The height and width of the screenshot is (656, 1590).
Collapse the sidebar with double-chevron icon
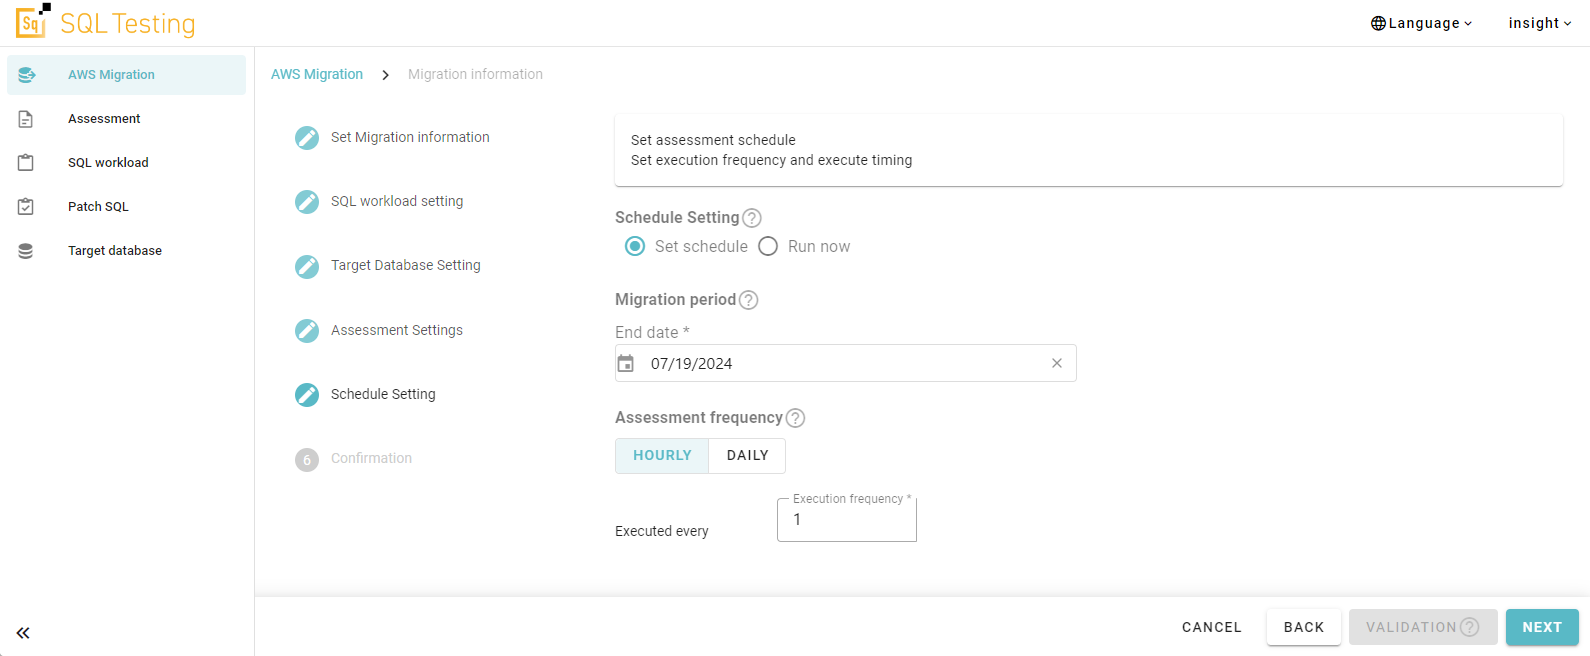click(x=23, y=633)
